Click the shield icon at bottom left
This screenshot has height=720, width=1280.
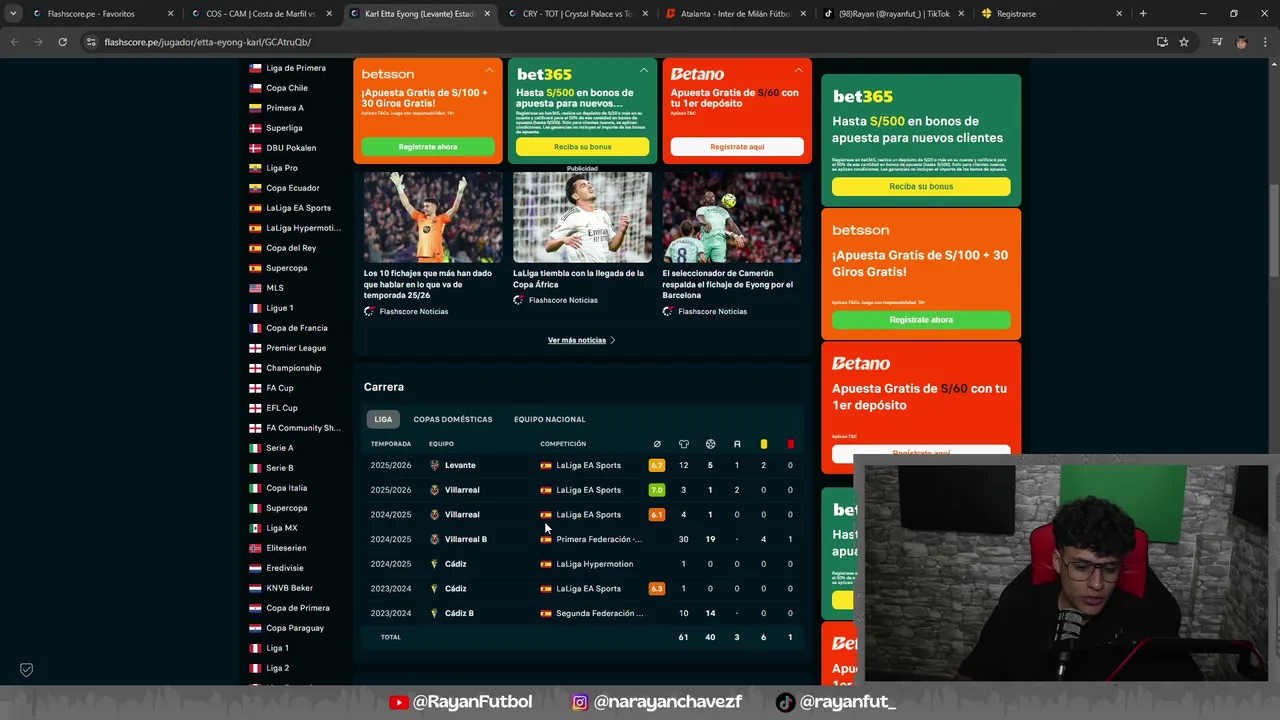[26, 670]
